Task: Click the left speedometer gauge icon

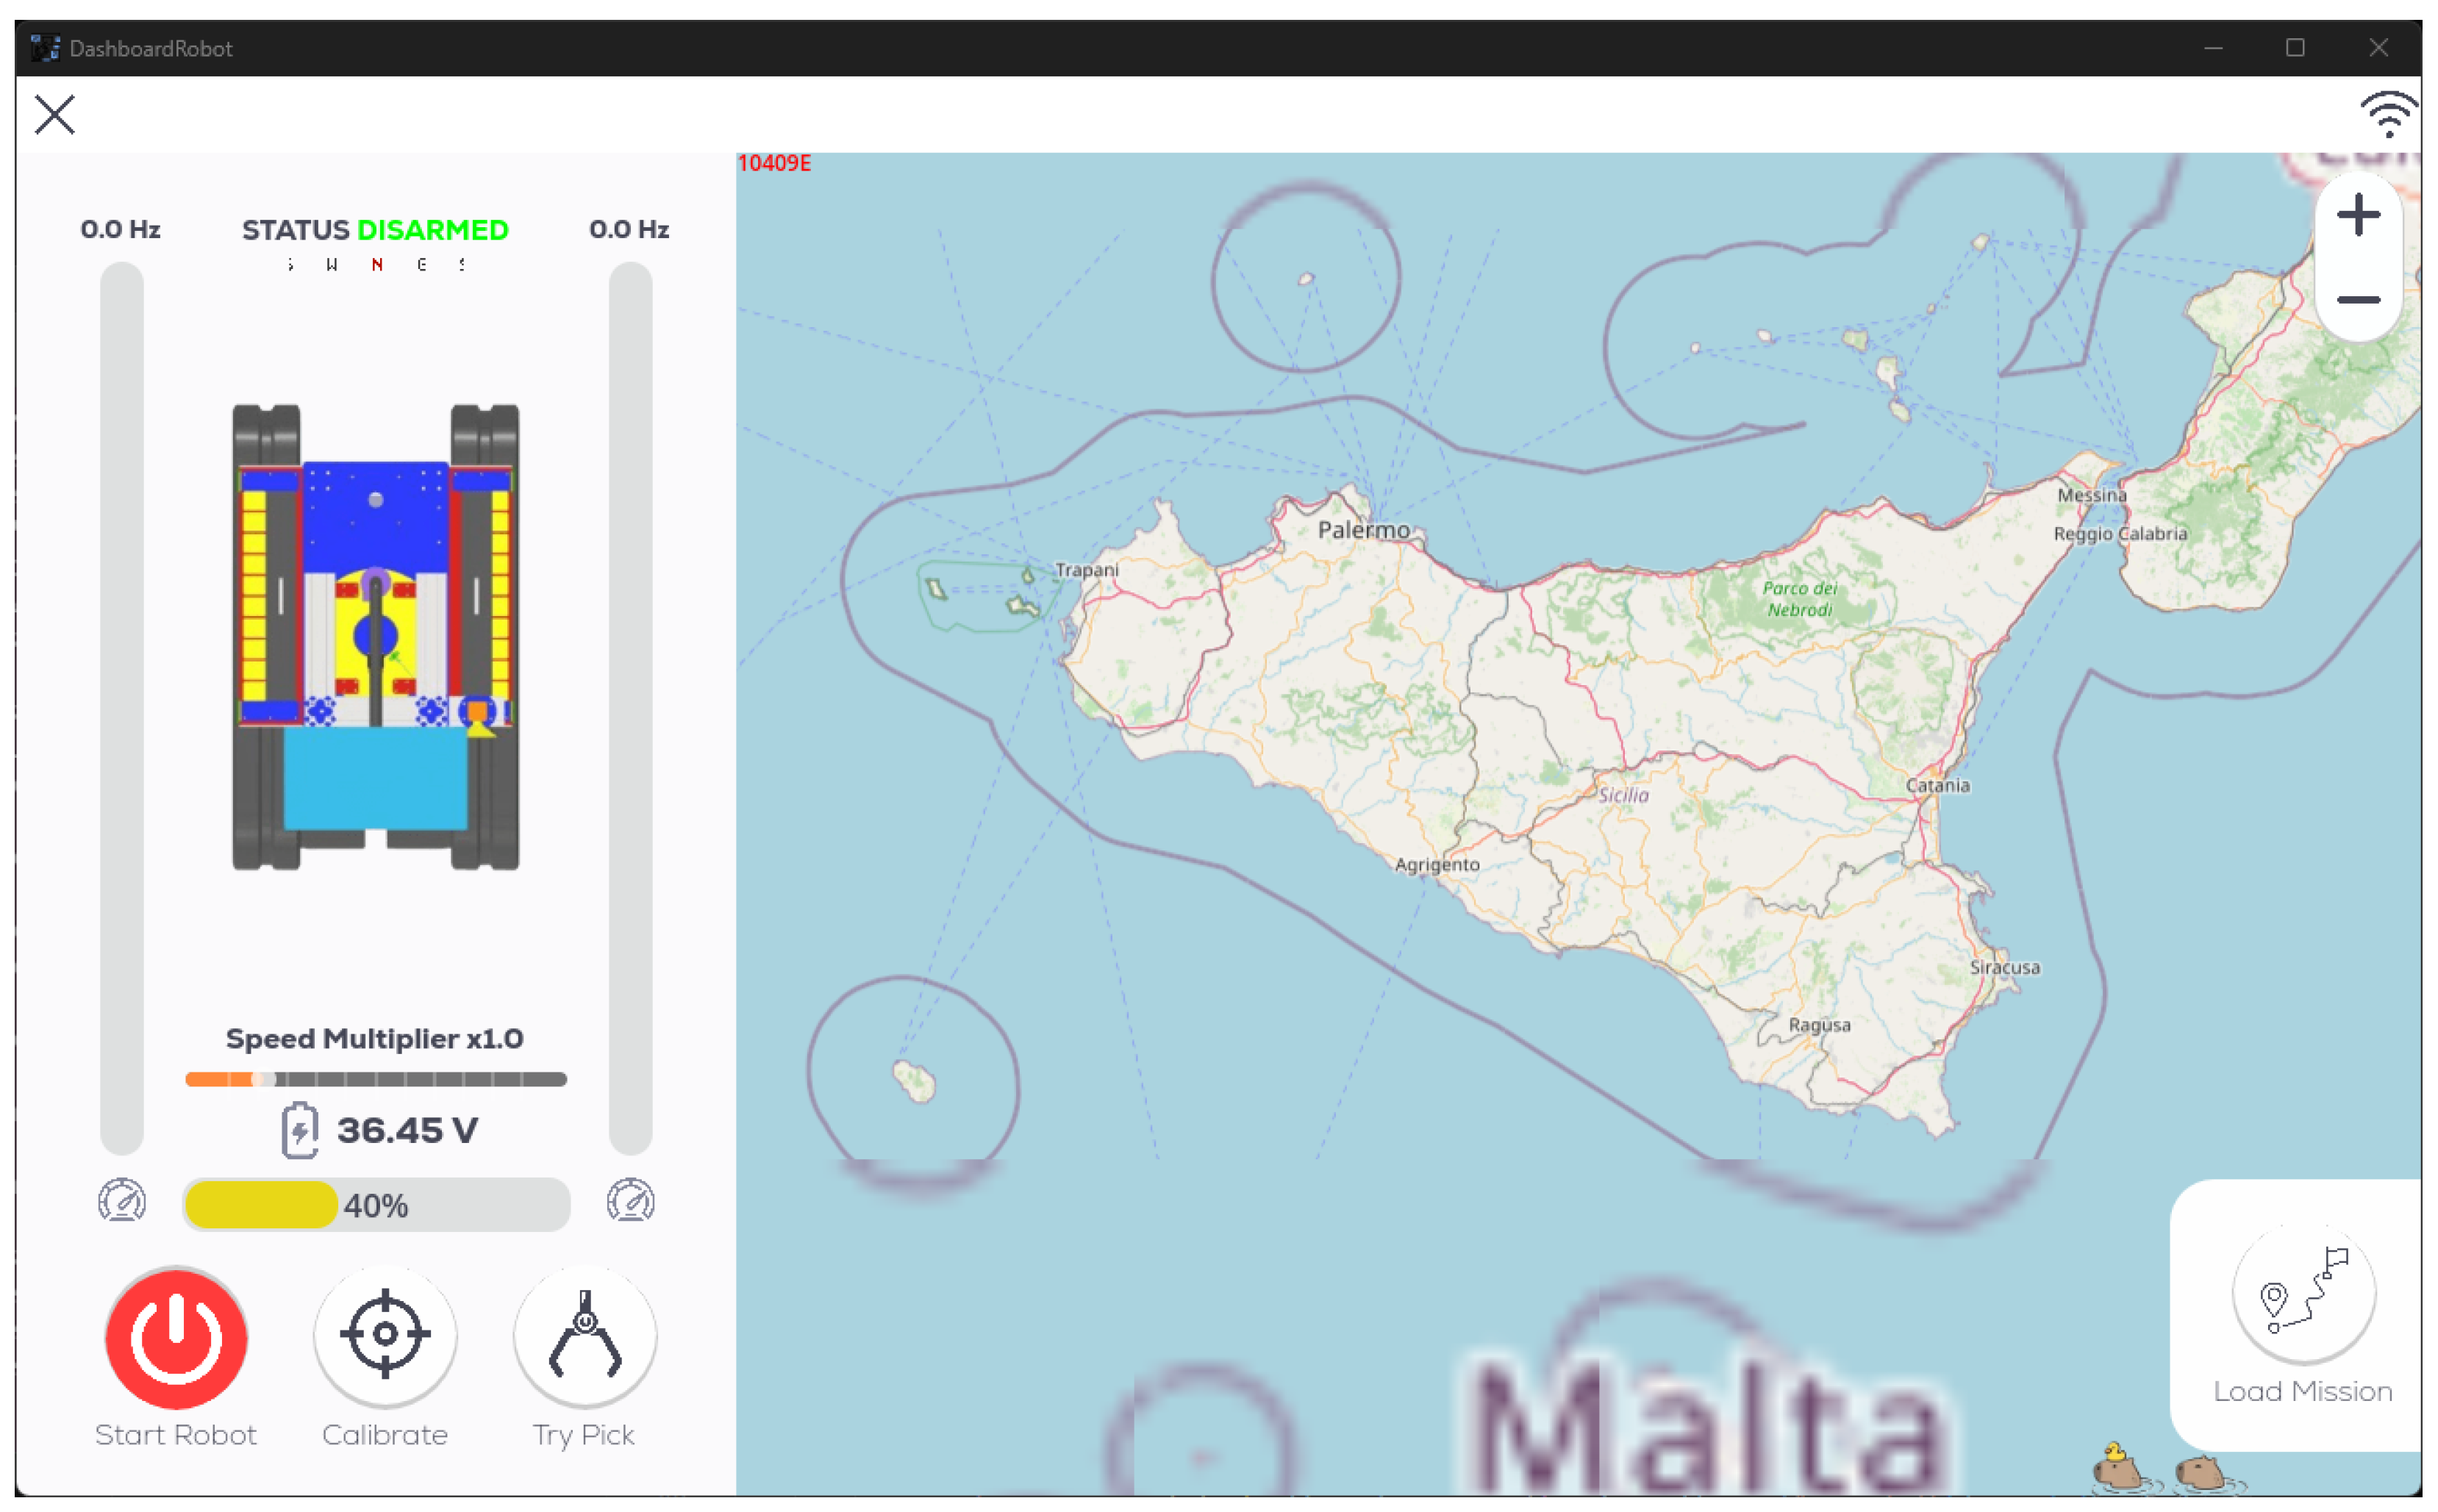Action: point(122,1201)
